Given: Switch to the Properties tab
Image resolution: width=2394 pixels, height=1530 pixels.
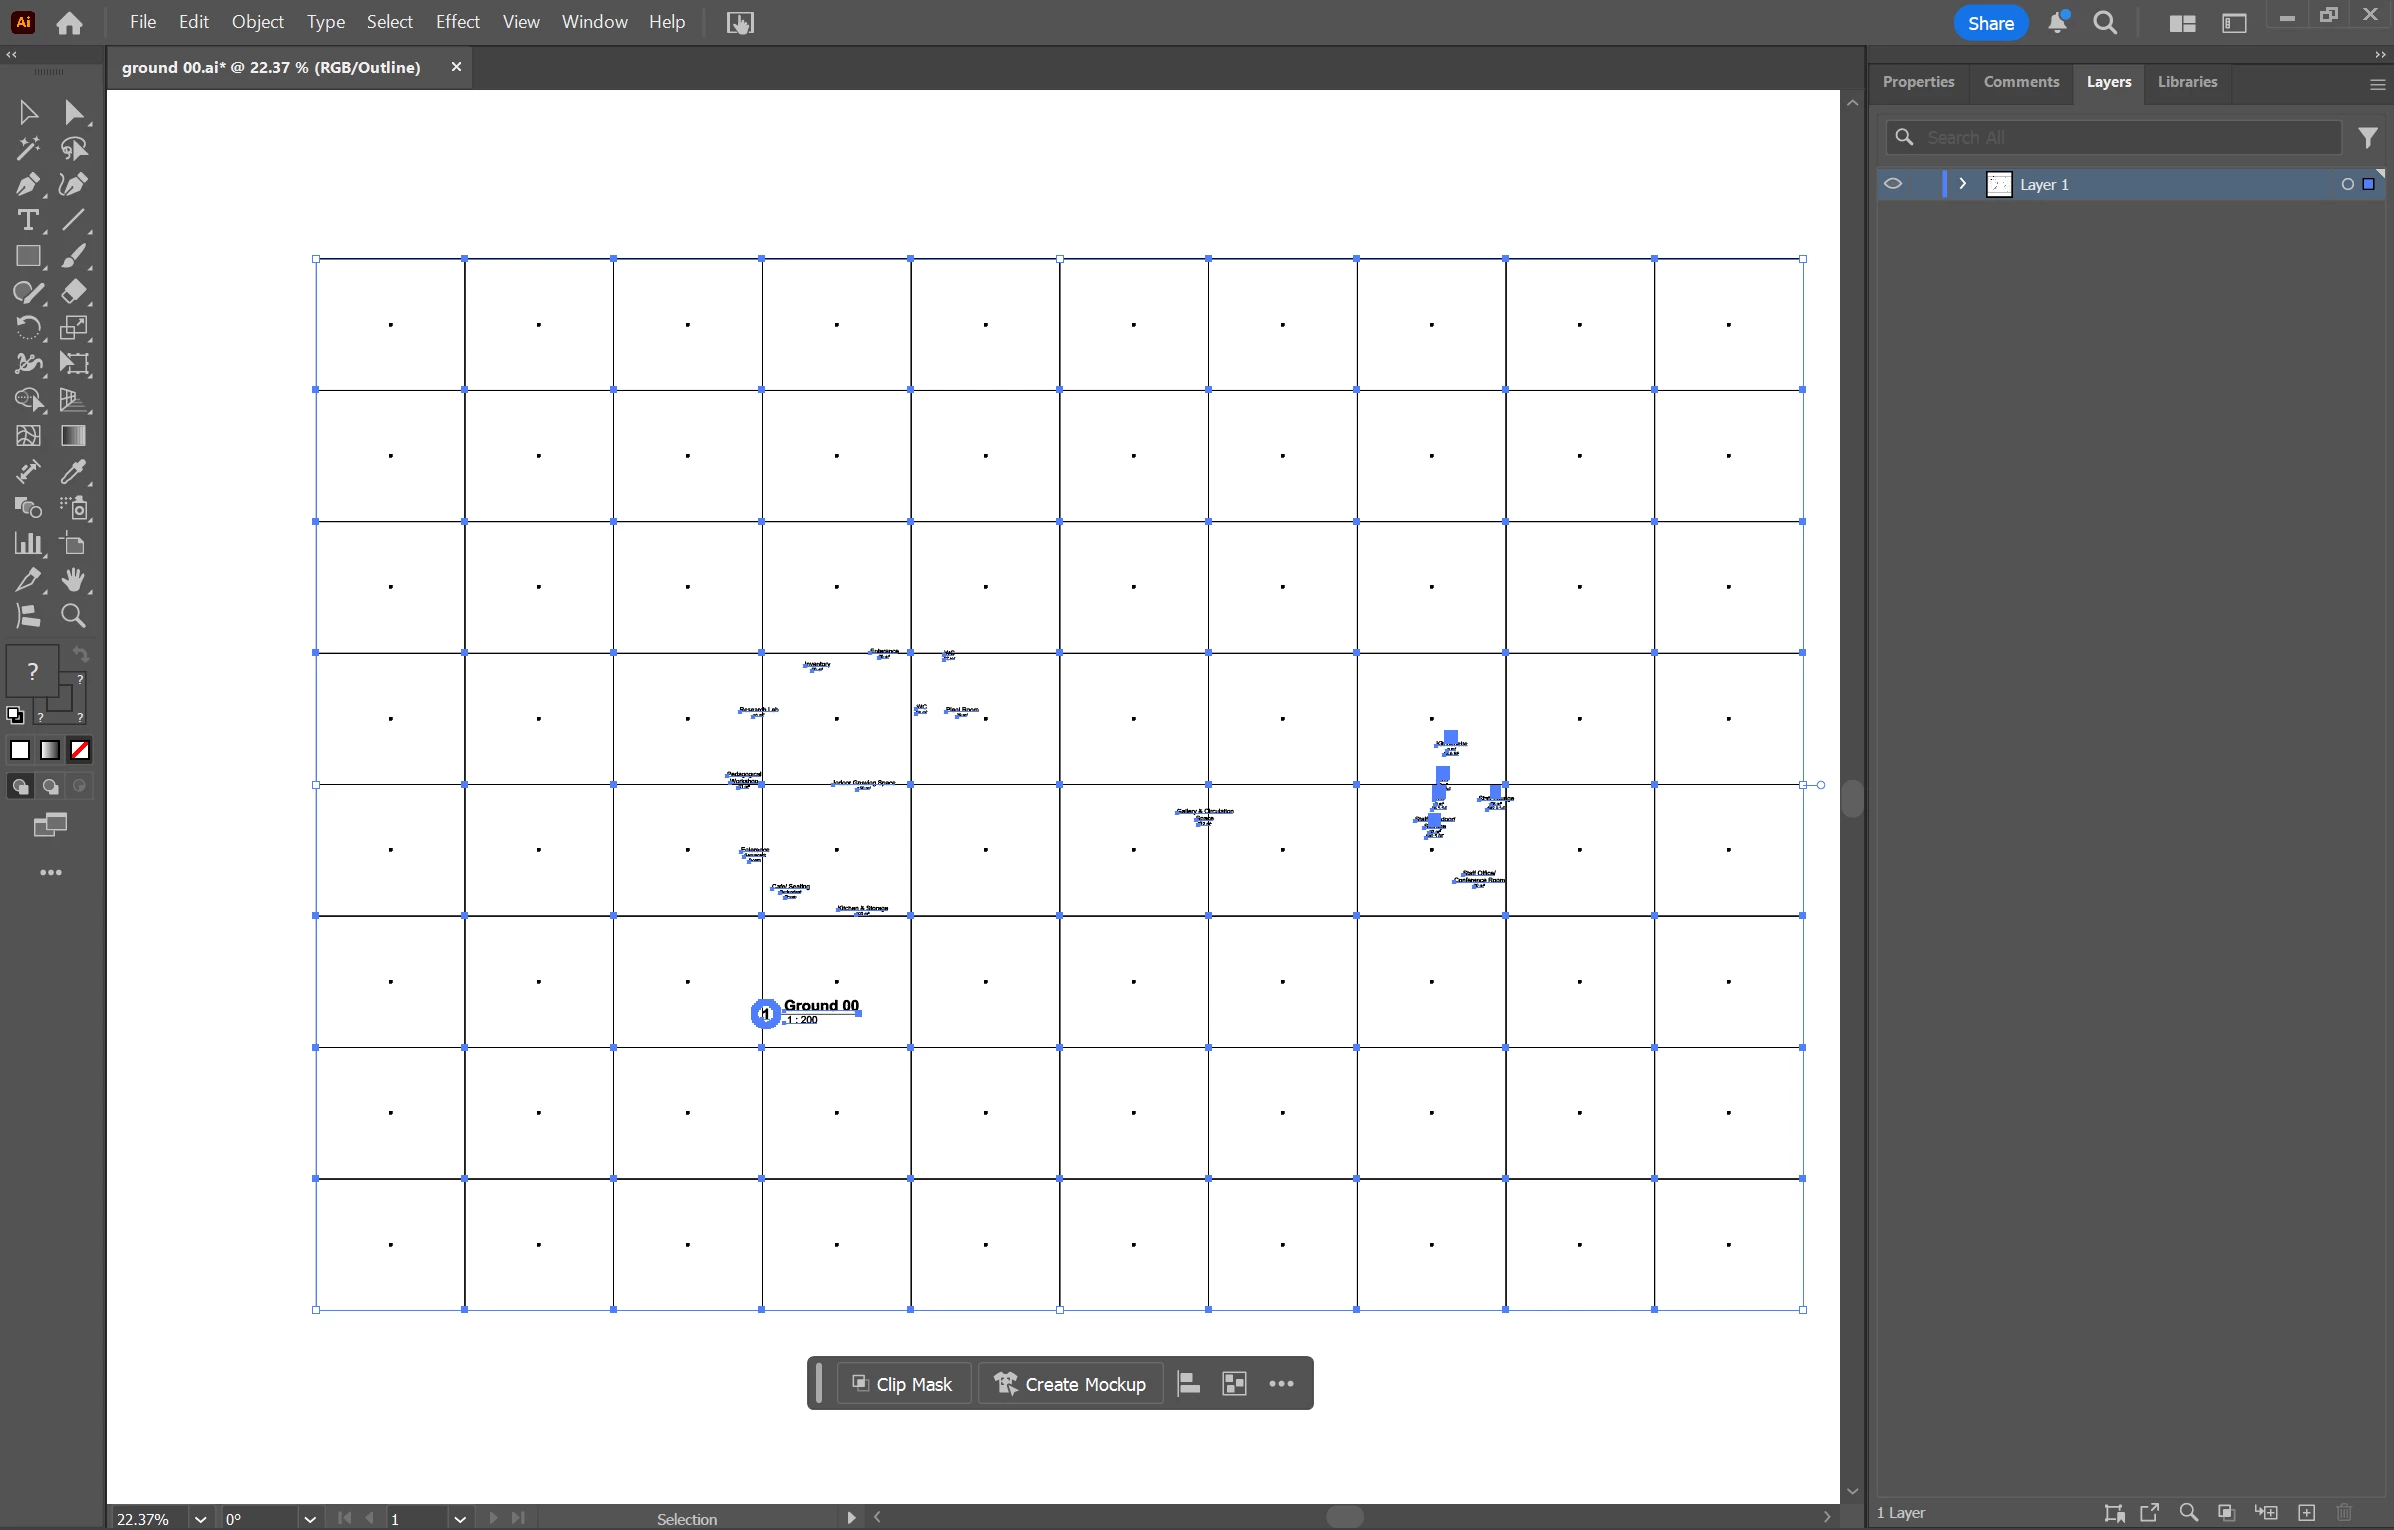Looking at the screenshot, I should tap(1918, 82).
